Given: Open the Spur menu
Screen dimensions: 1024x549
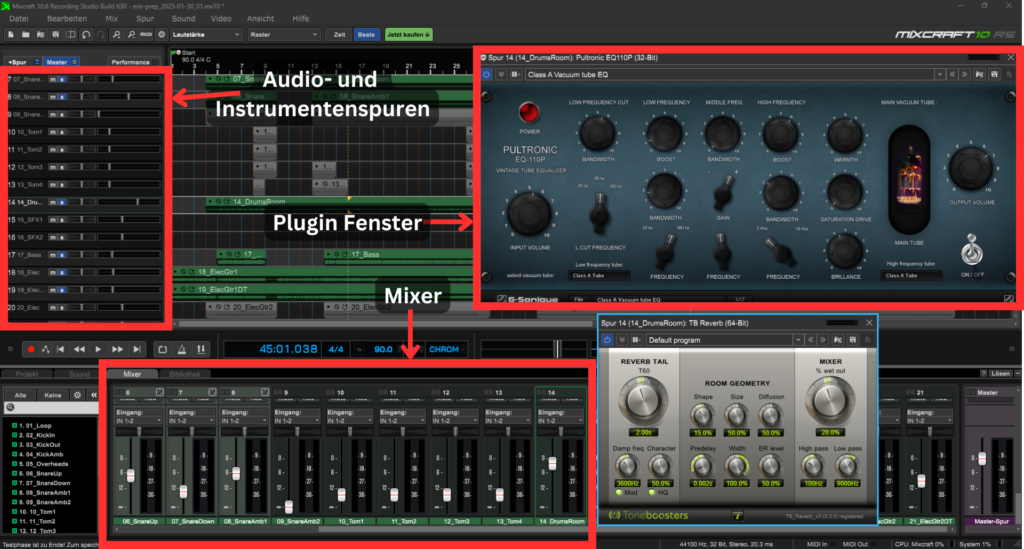Looking at the screenshot, I should pyautogui.click(x=145, y=18).
